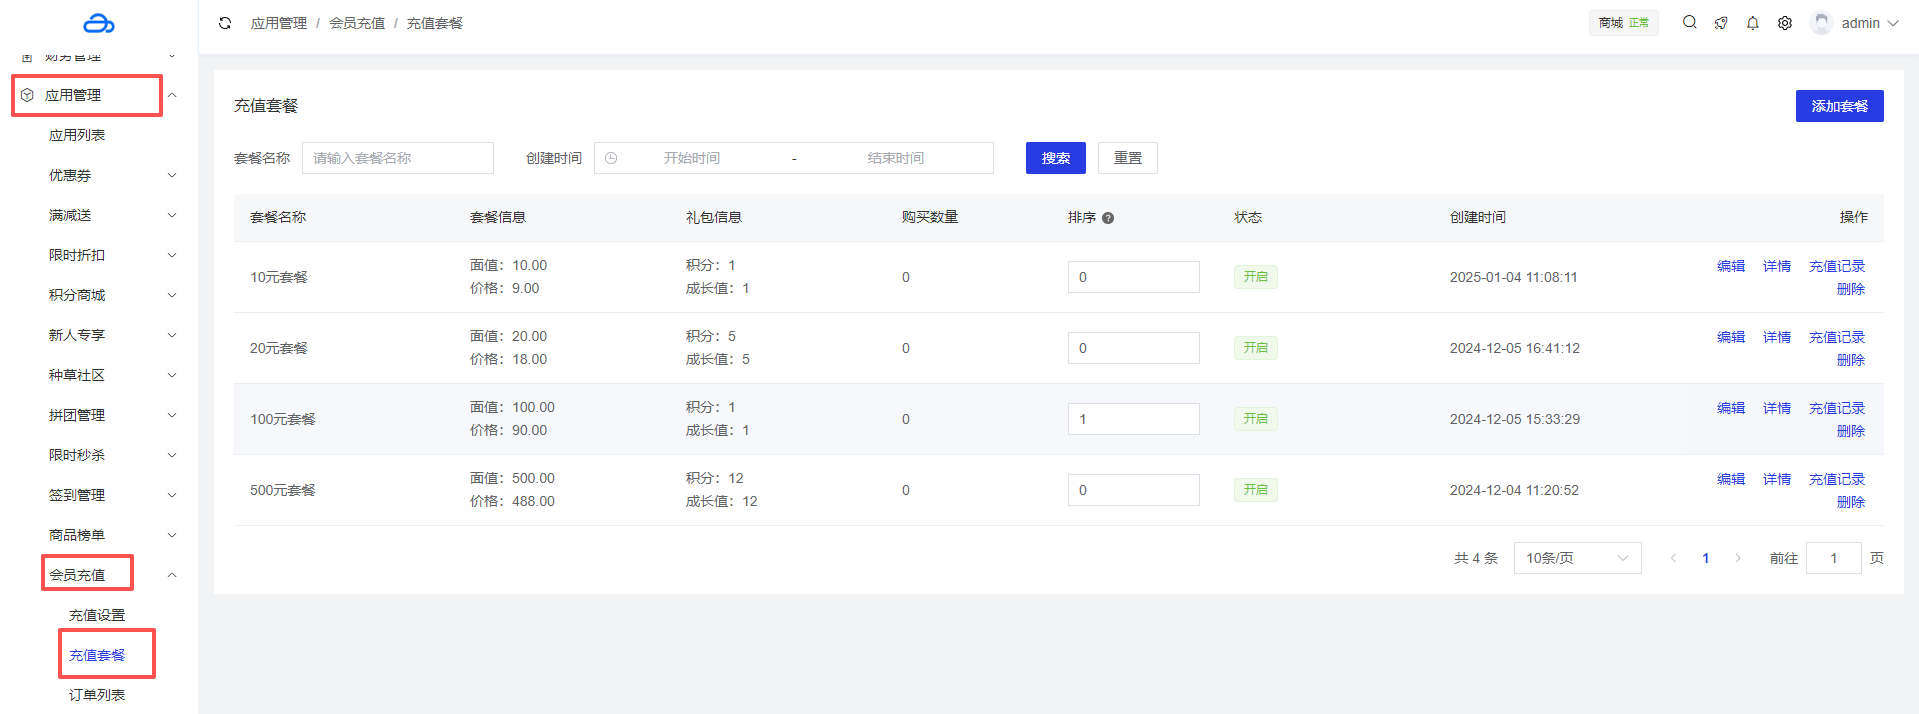Click the notification bell icon
Image resolution: width=1919 pixels, height=714 pixels.
coord(1752,23)
